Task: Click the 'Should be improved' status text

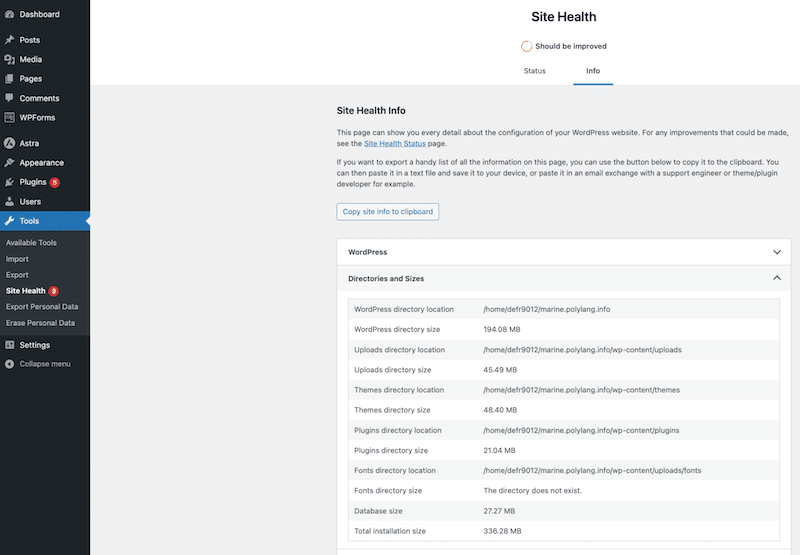Action: pos(571,46)
